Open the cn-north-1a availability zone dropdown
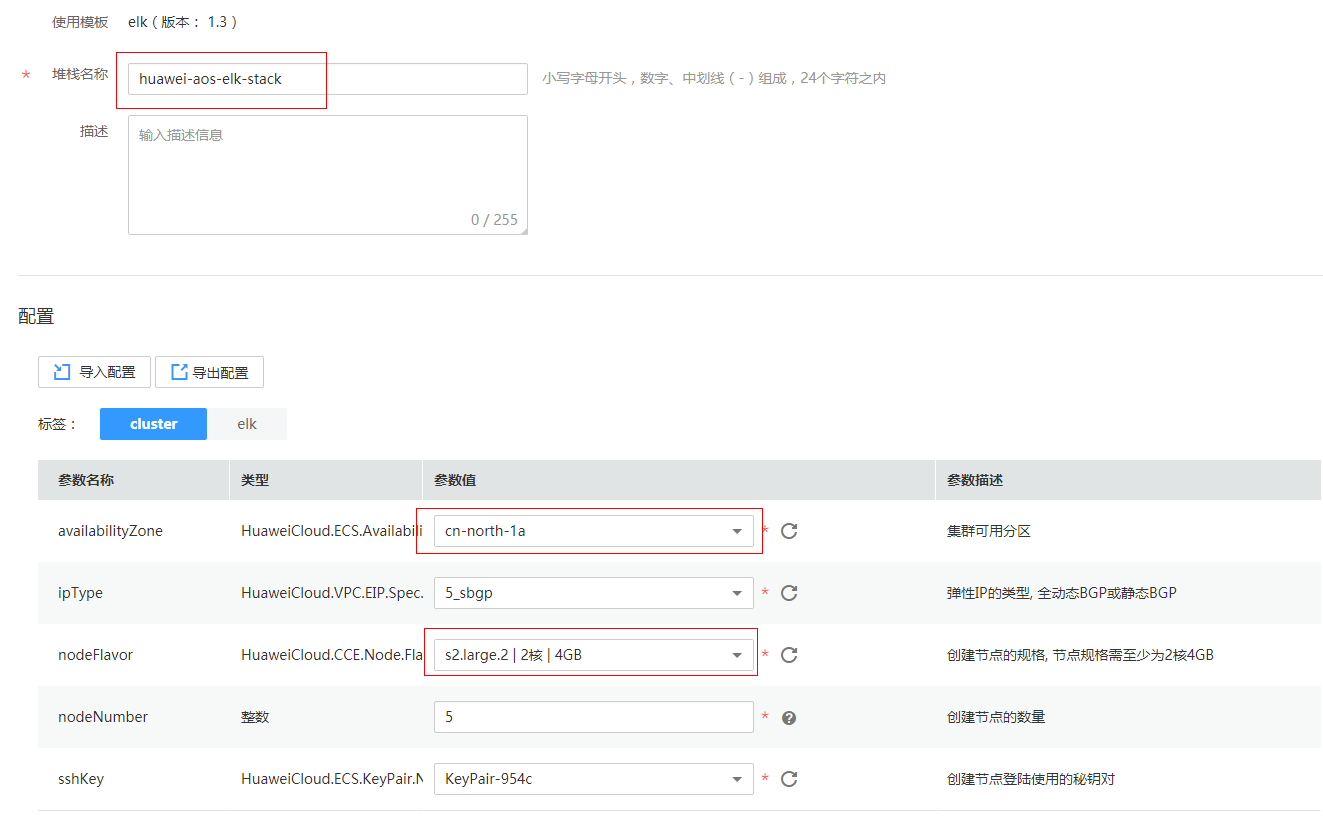1323x835 pixels. [593, 531]
